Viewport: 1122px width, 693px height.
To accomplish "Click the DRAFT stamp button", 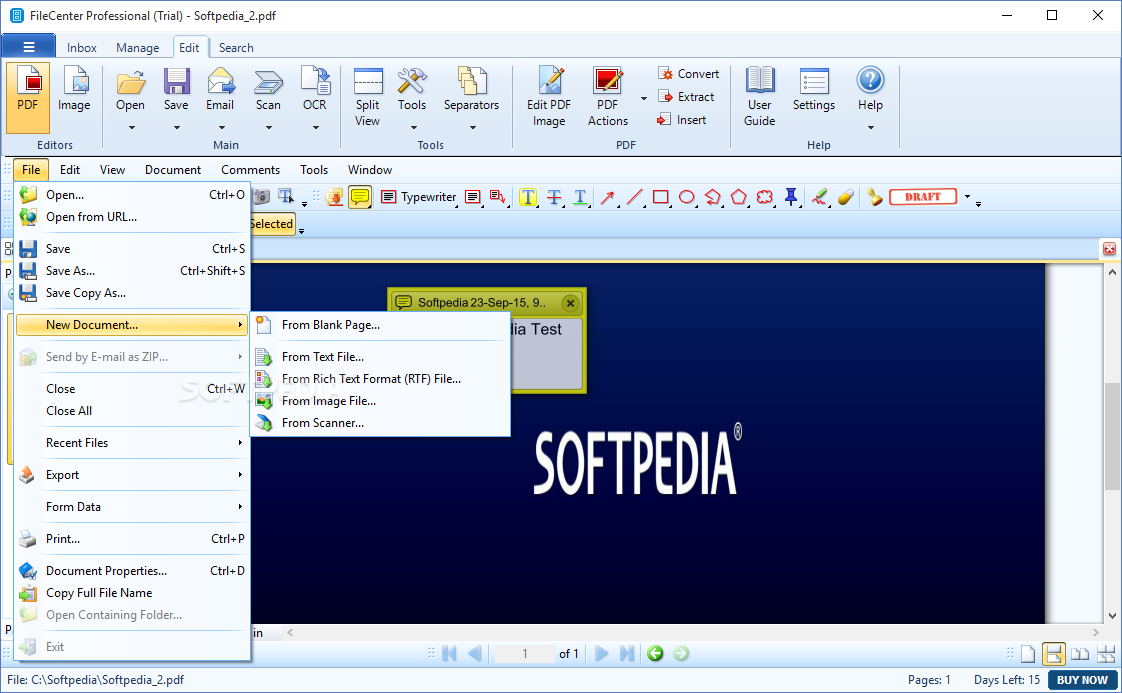I will click(x=923, y=197).
